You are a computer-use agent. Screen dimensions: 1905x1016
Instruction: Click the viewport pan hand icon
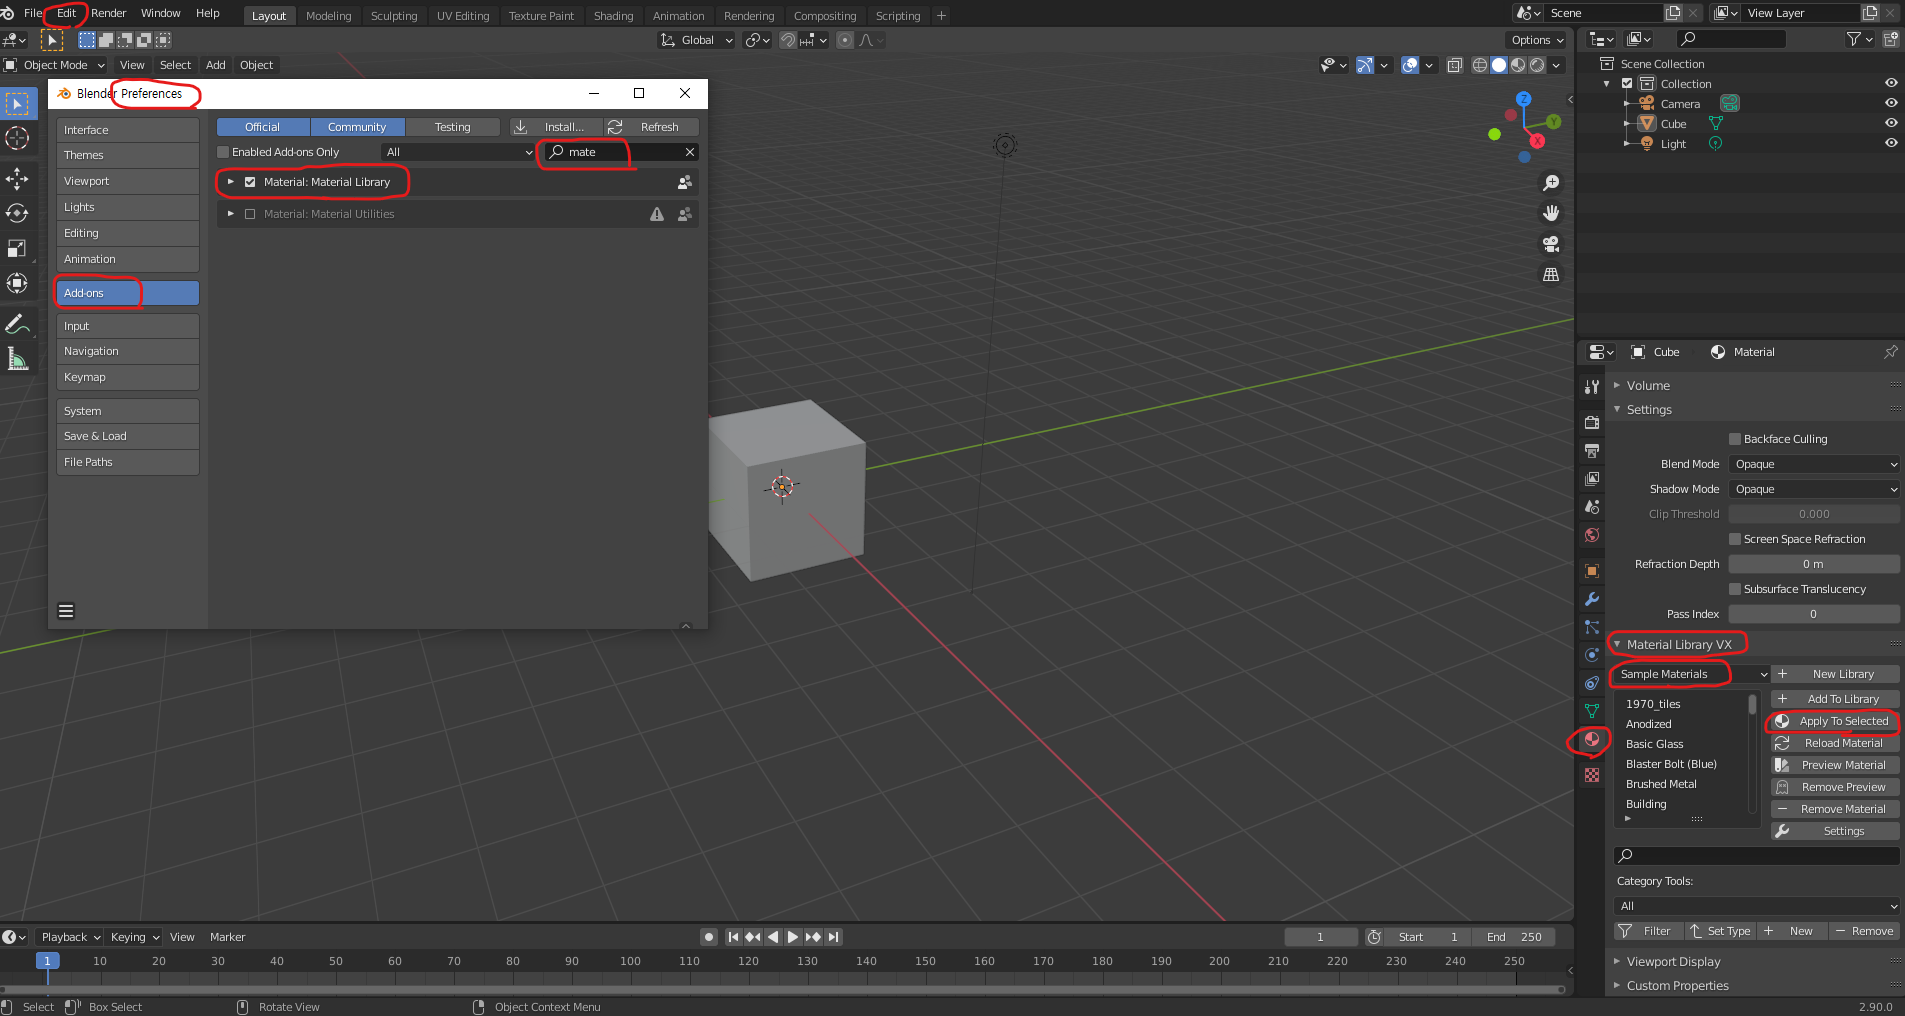pos(1551,213)
